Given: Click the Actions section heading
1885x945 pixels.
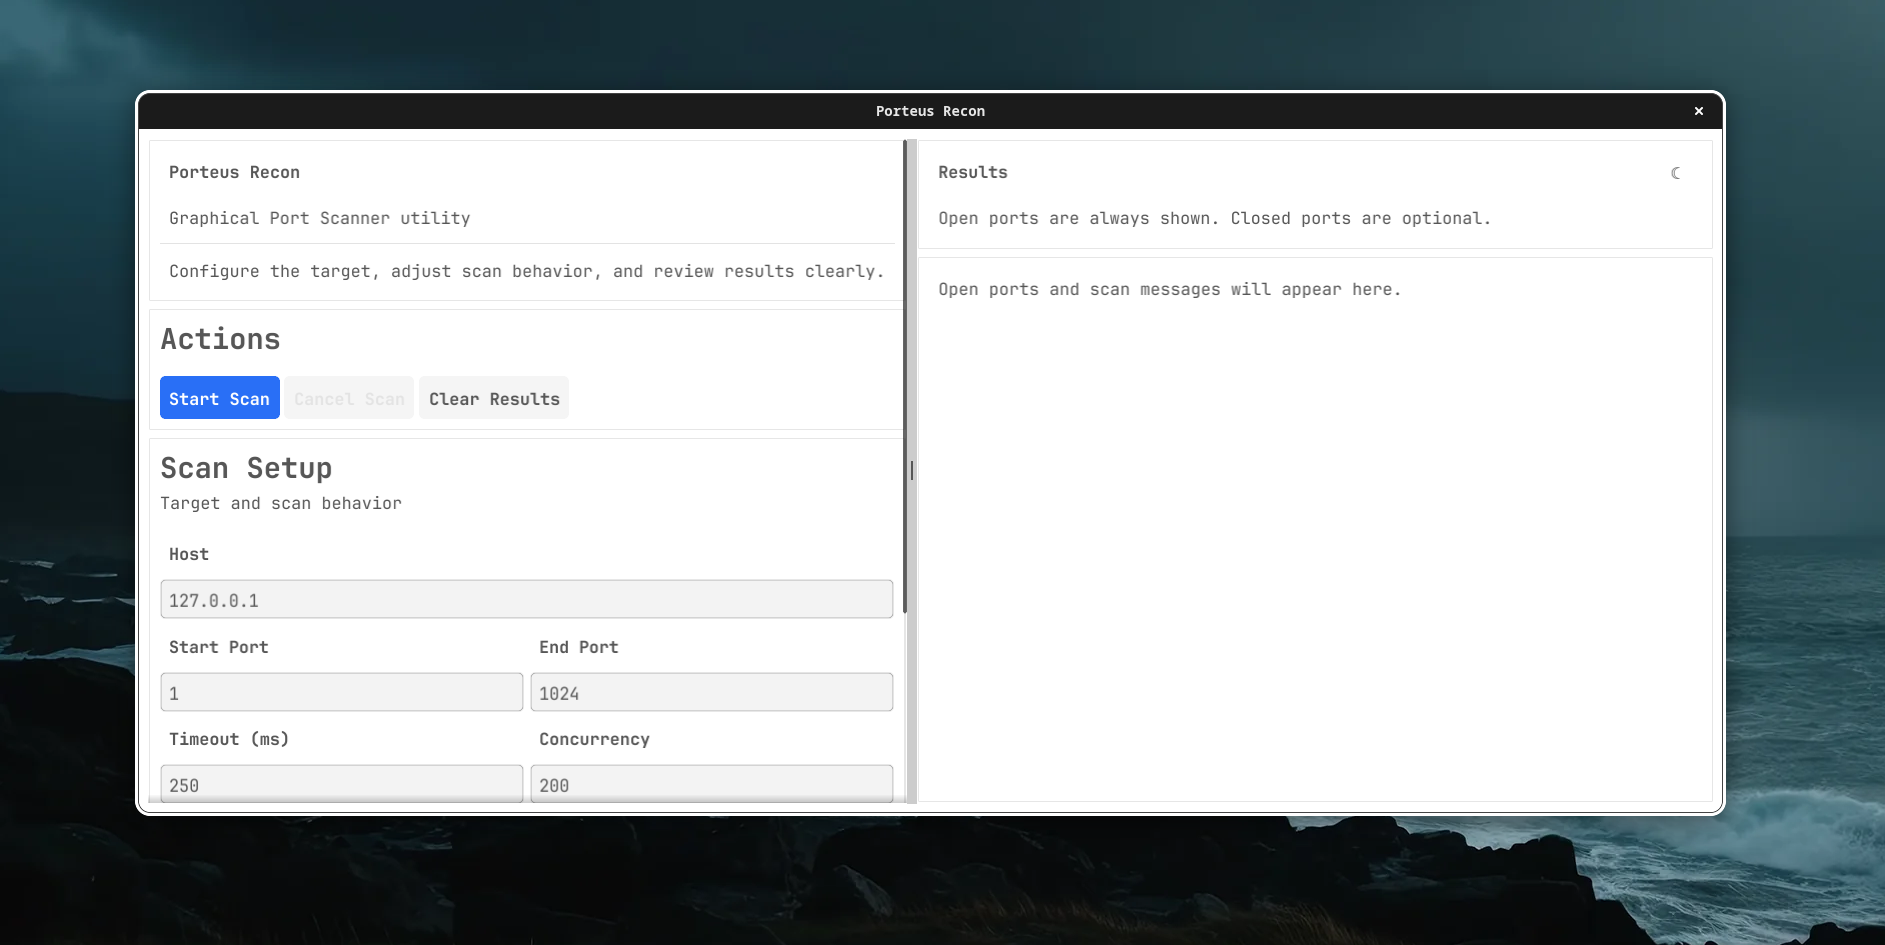Looking at the screenshot, I should [220, 339].
